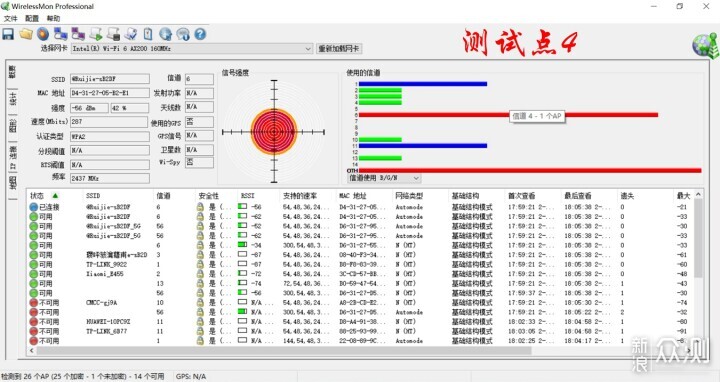Click the green sort arrow beside 状态 header
The image size is (720, 382).
tap(55, 196)
